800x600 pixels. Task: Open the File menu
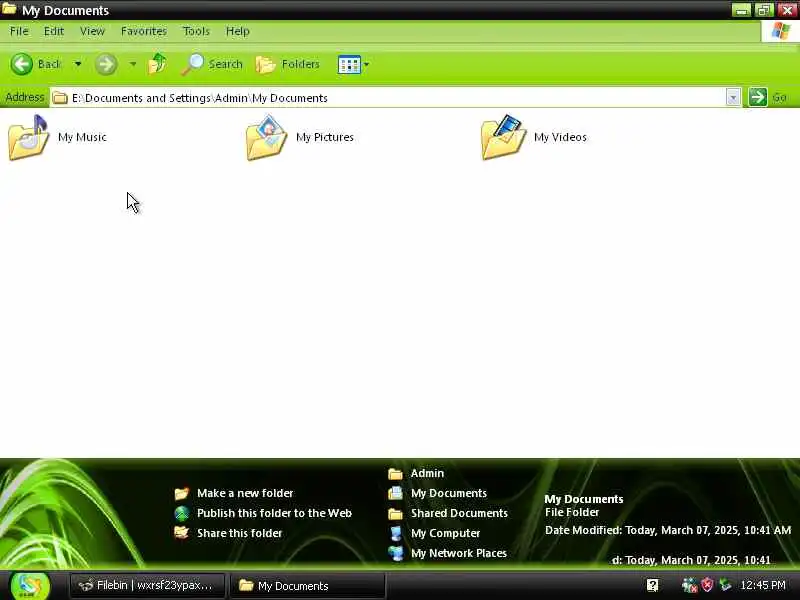coord(19,31)
